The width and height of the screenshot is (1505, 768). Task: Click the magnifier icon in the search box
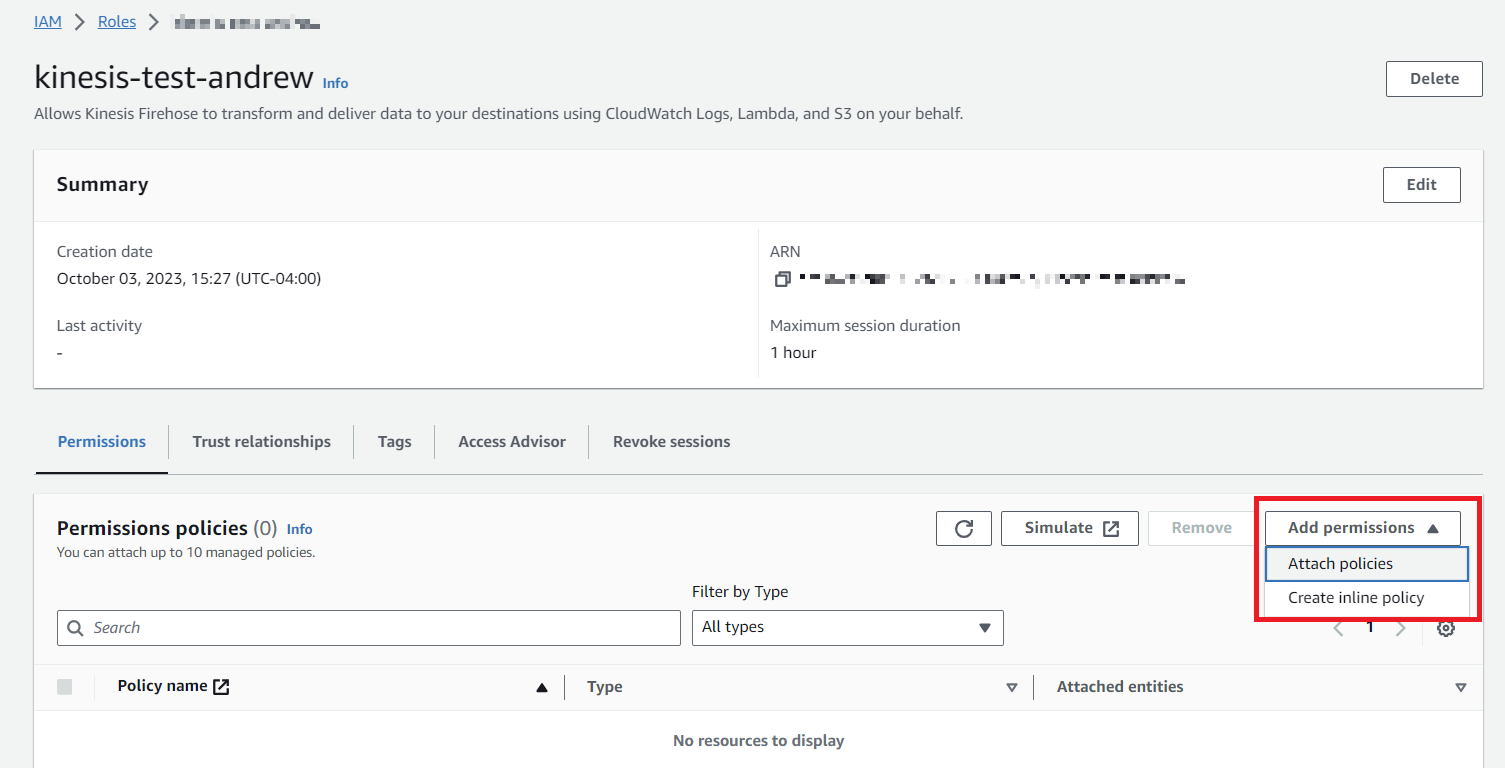75,628
